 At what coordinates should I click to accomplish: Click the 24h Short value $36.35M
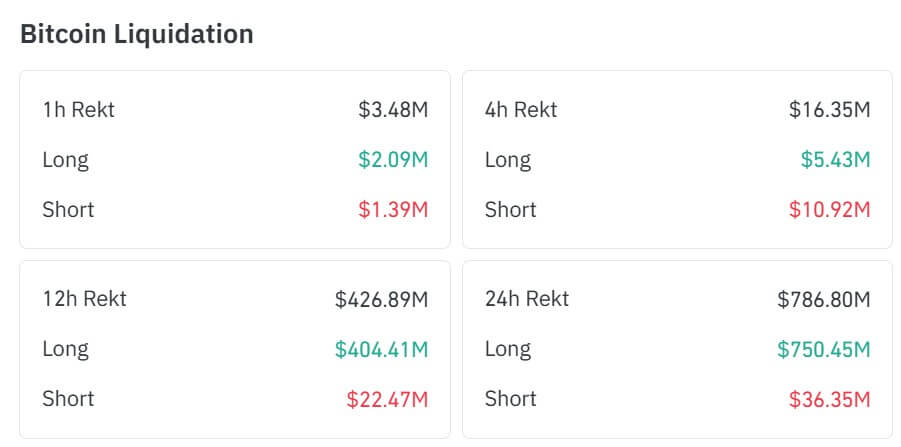(830, 399)
